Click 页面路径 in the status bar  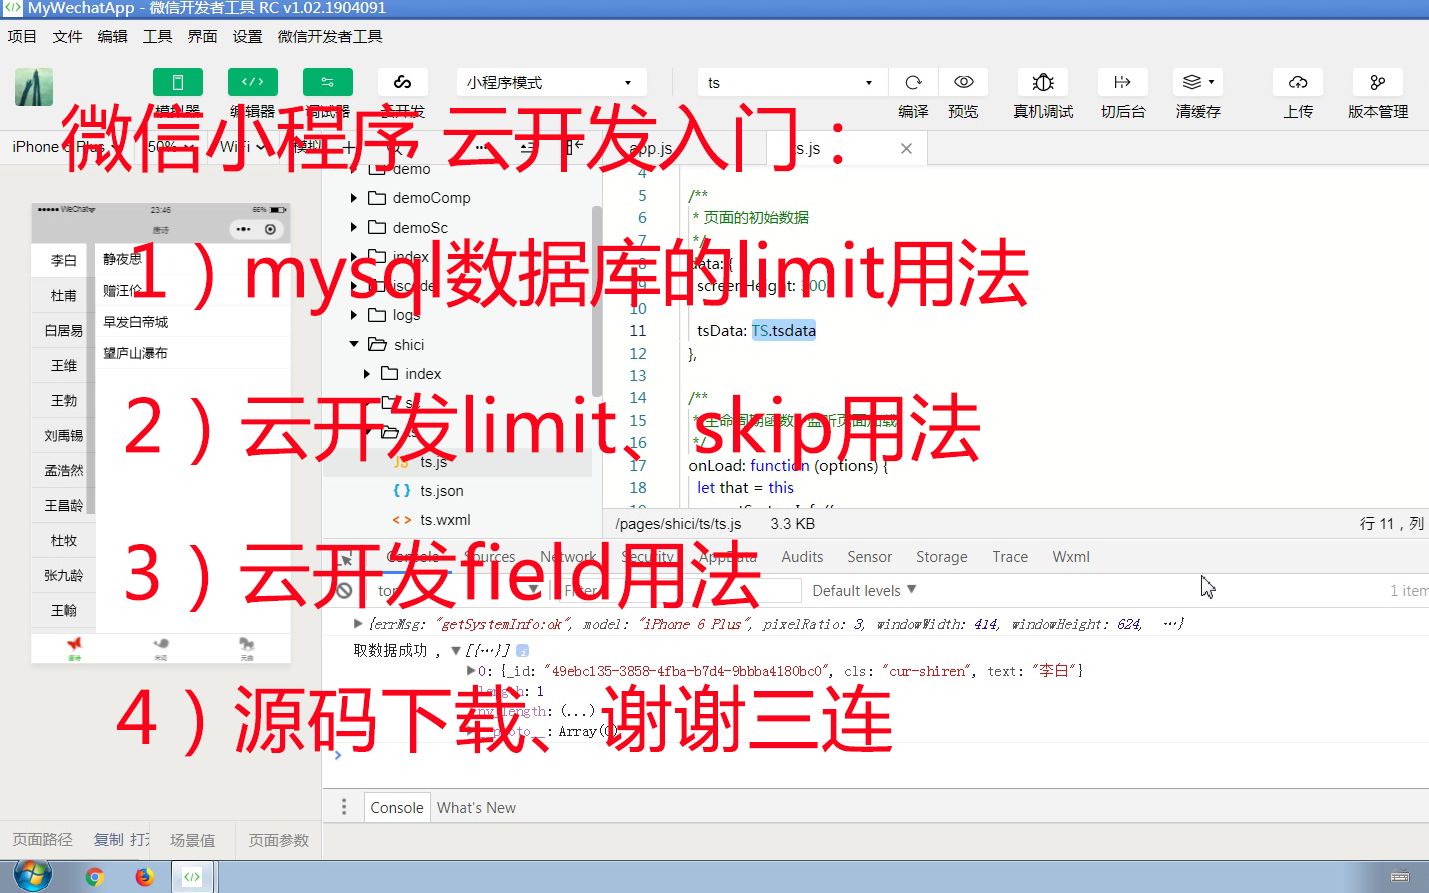pyautogui.click(x=42, y=840)
